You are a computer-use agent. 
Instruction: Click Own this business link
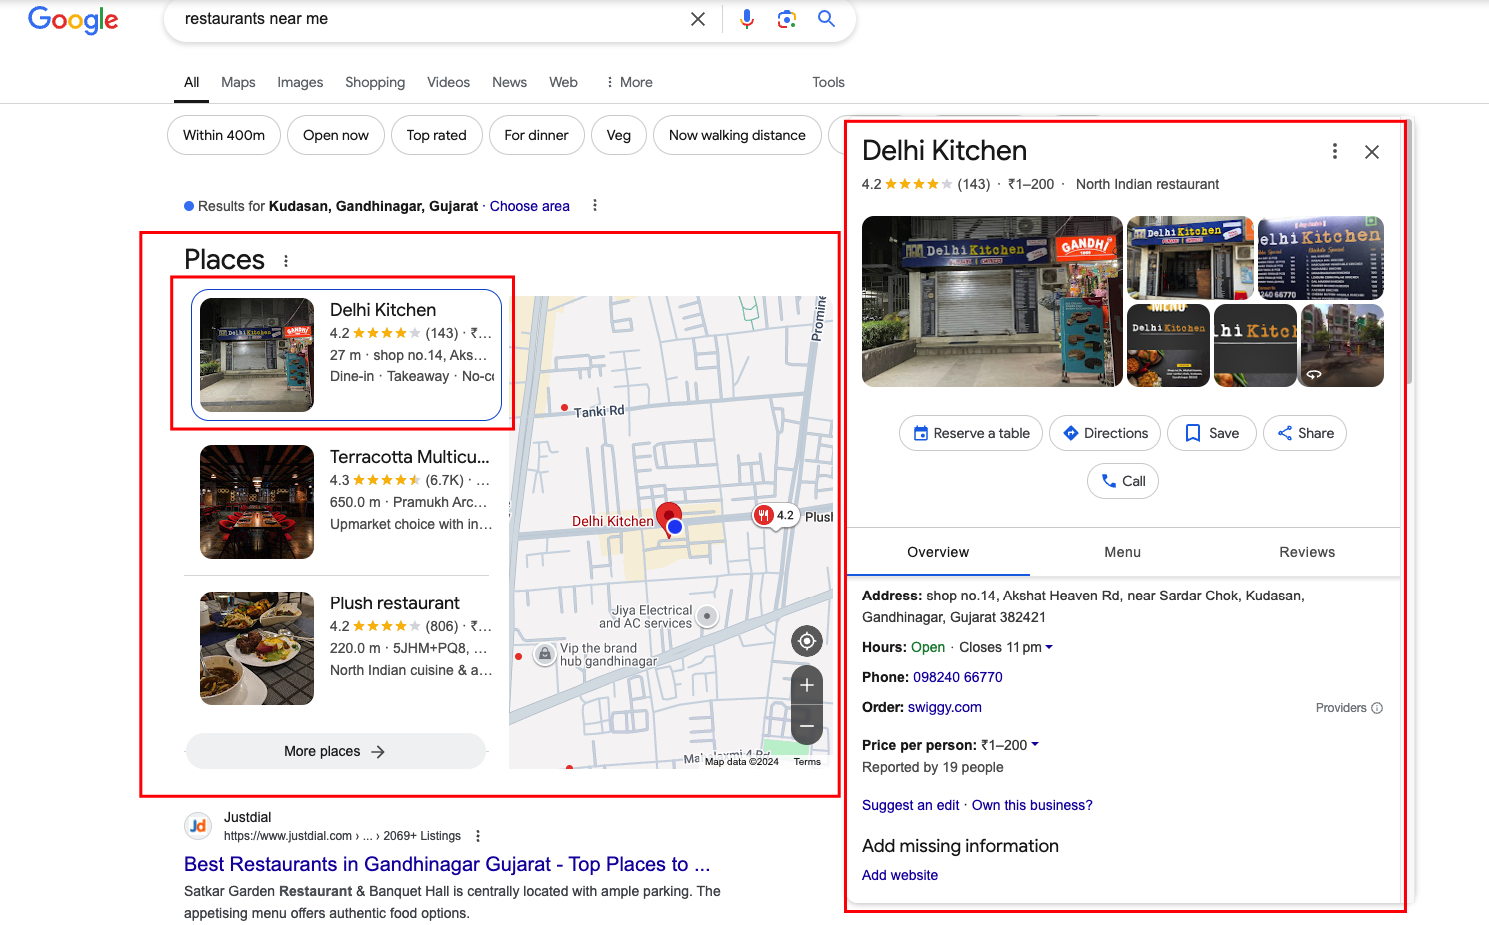click(1032, 805)
